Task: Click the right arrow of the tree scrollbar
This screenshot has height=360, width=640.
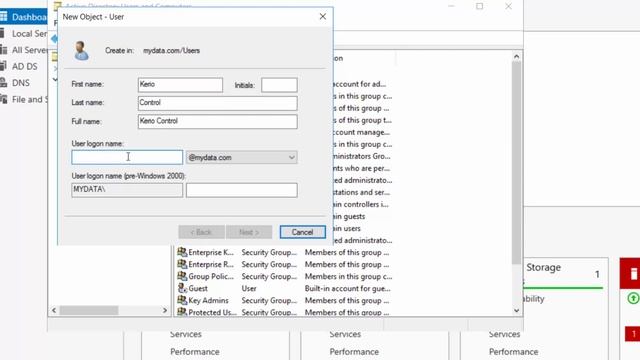Action: [165, 311]
